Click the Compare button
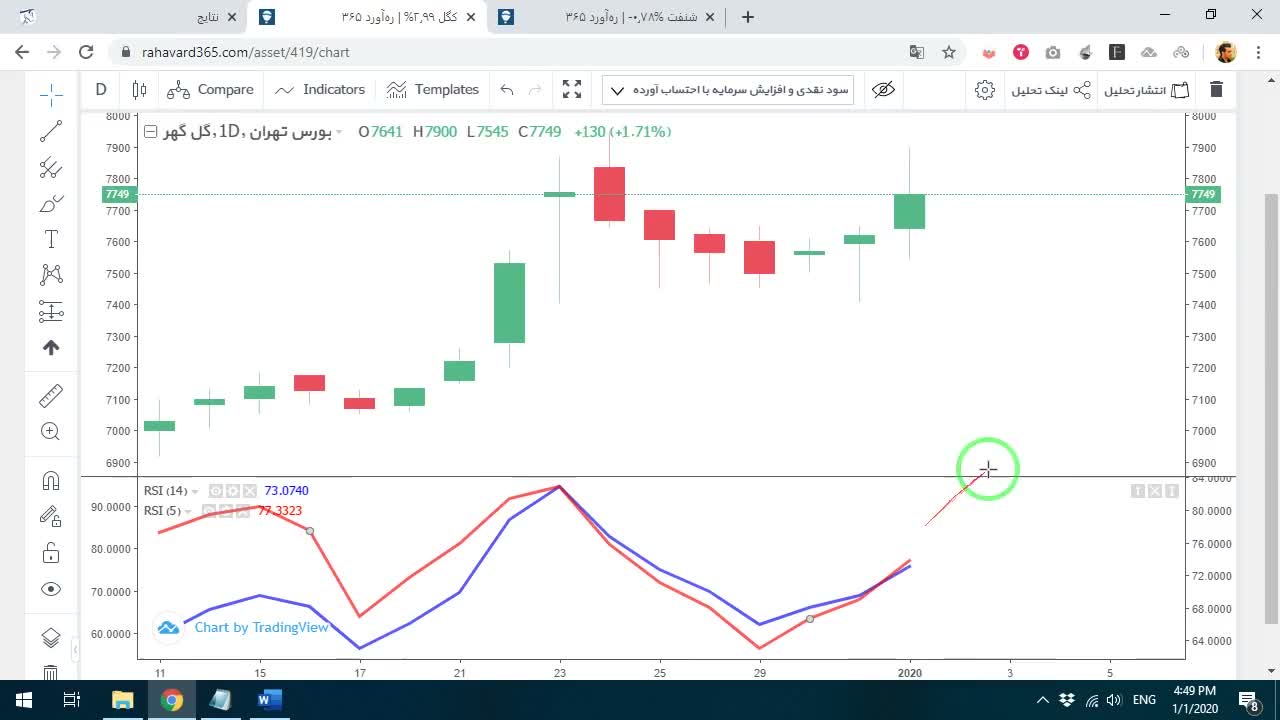1280x720 pixels. (211, 90)
